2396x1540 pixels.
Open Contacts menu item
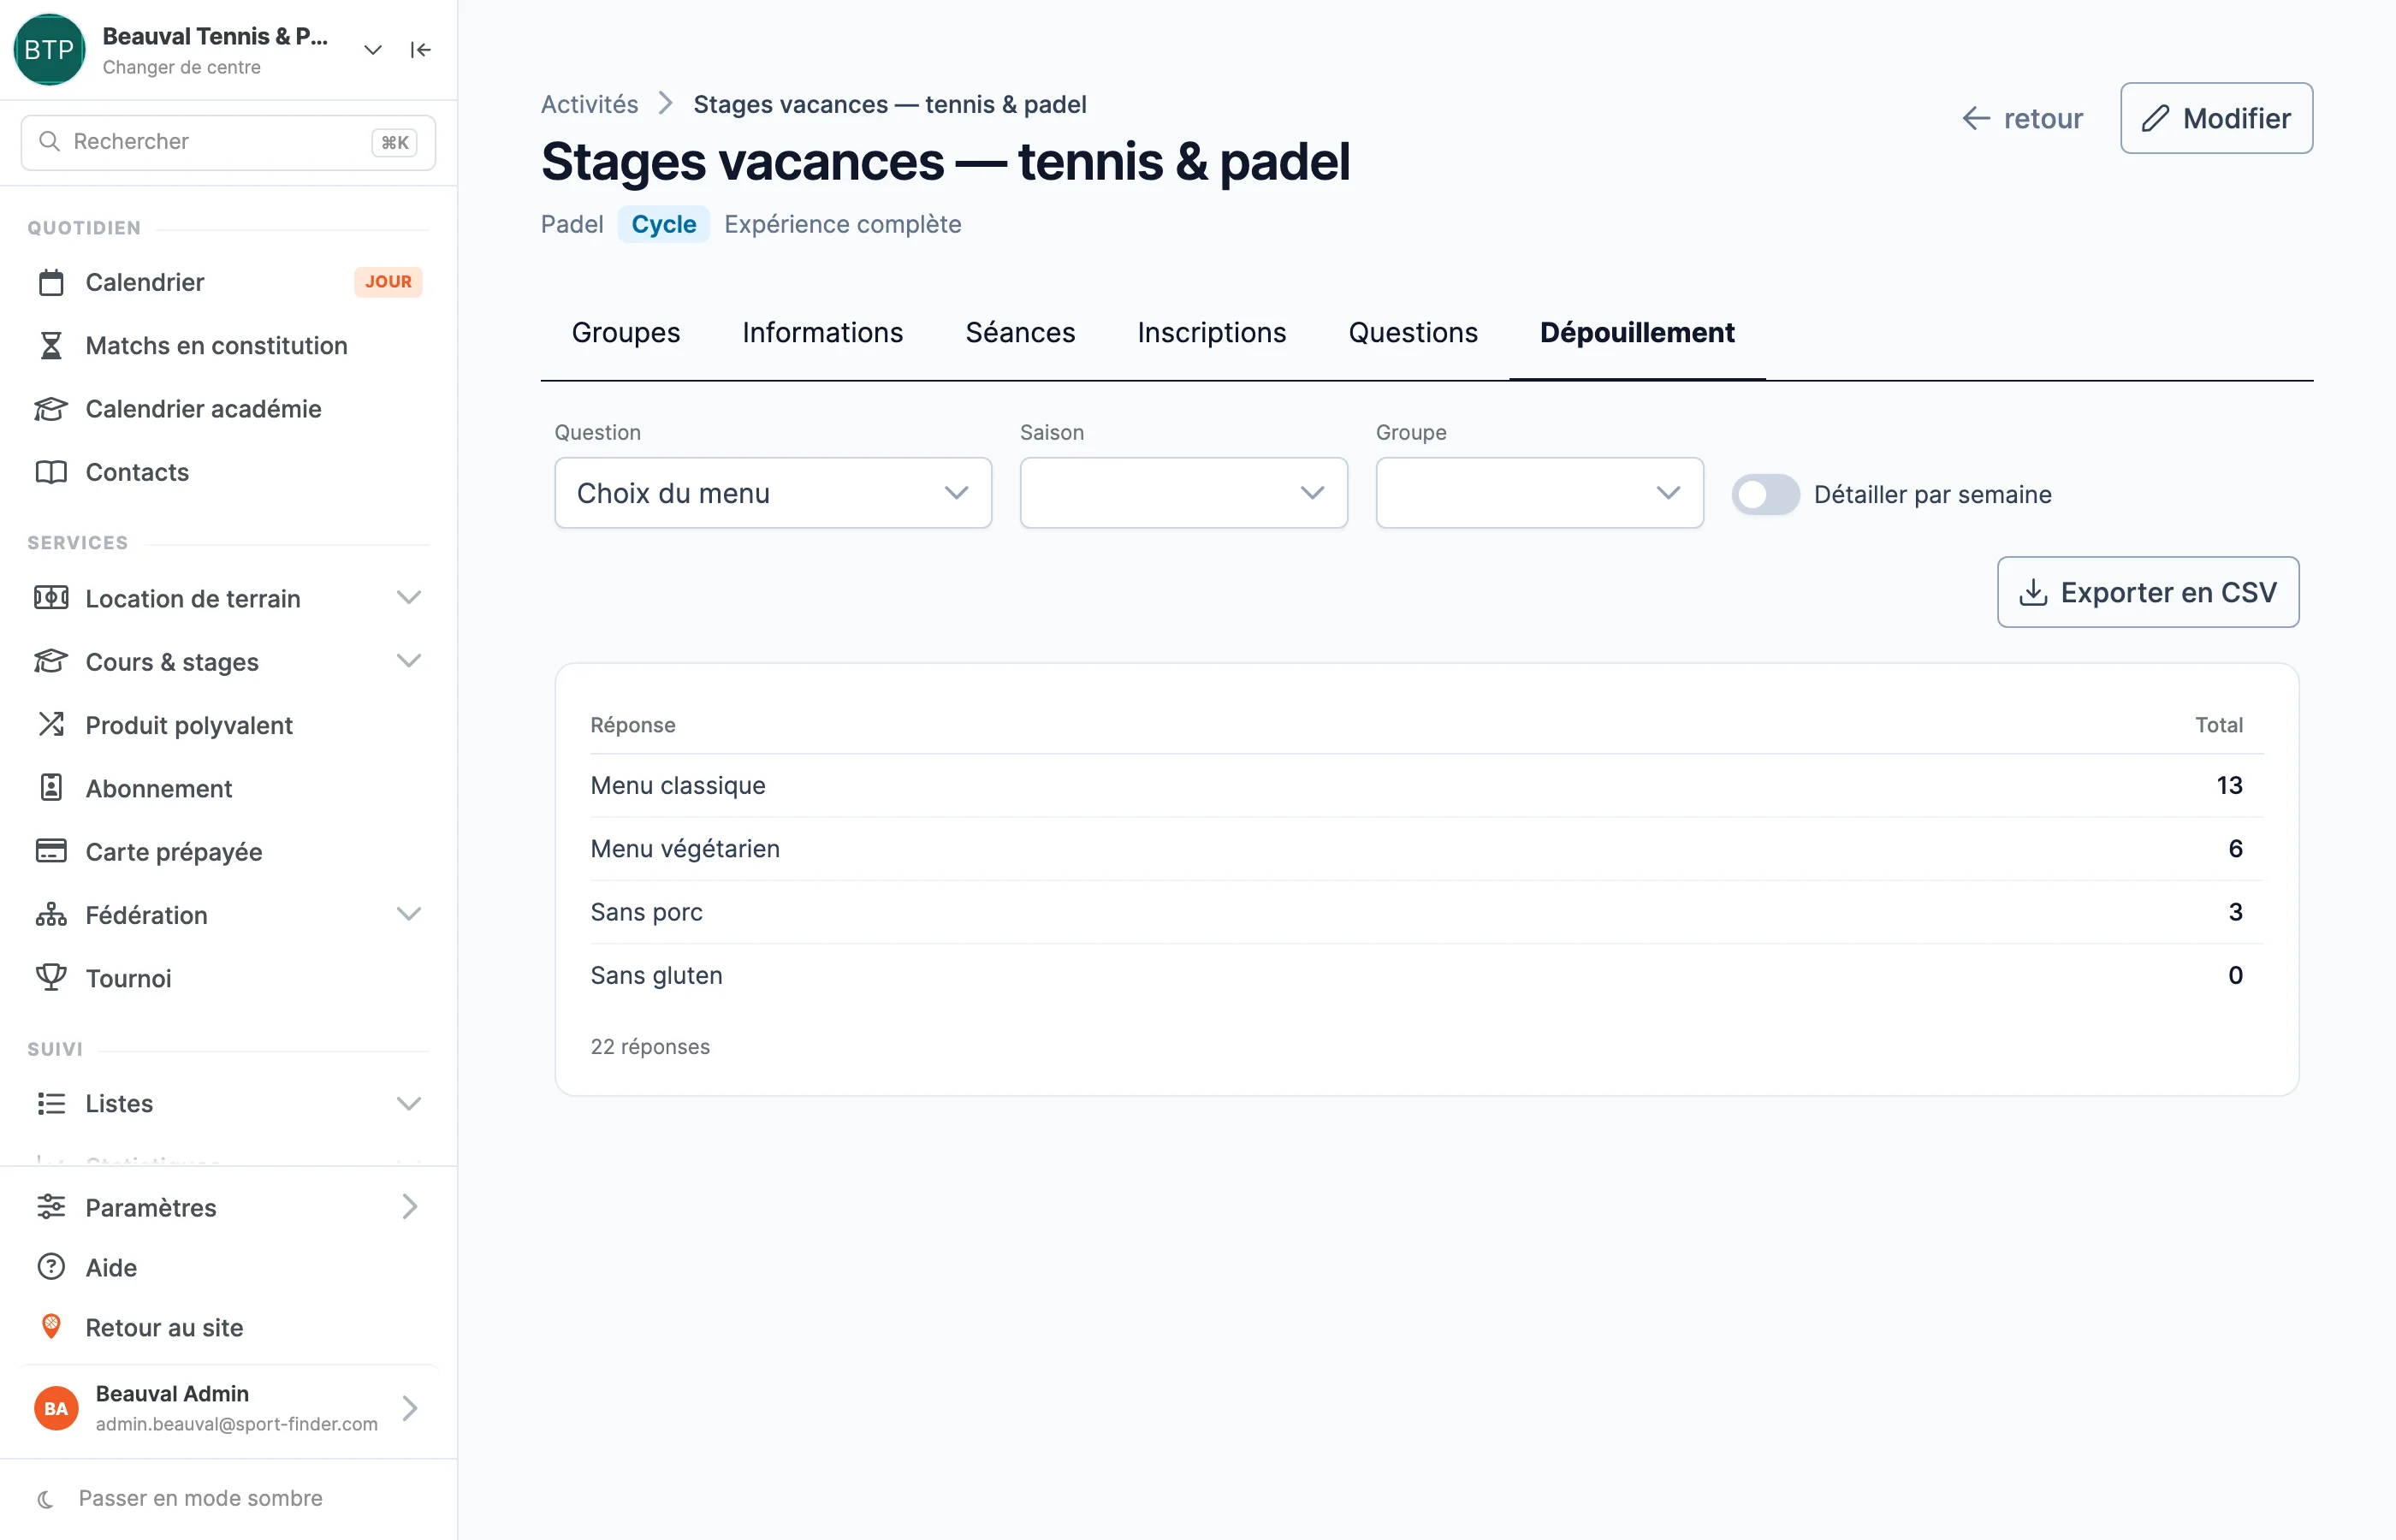coord(228,472)
